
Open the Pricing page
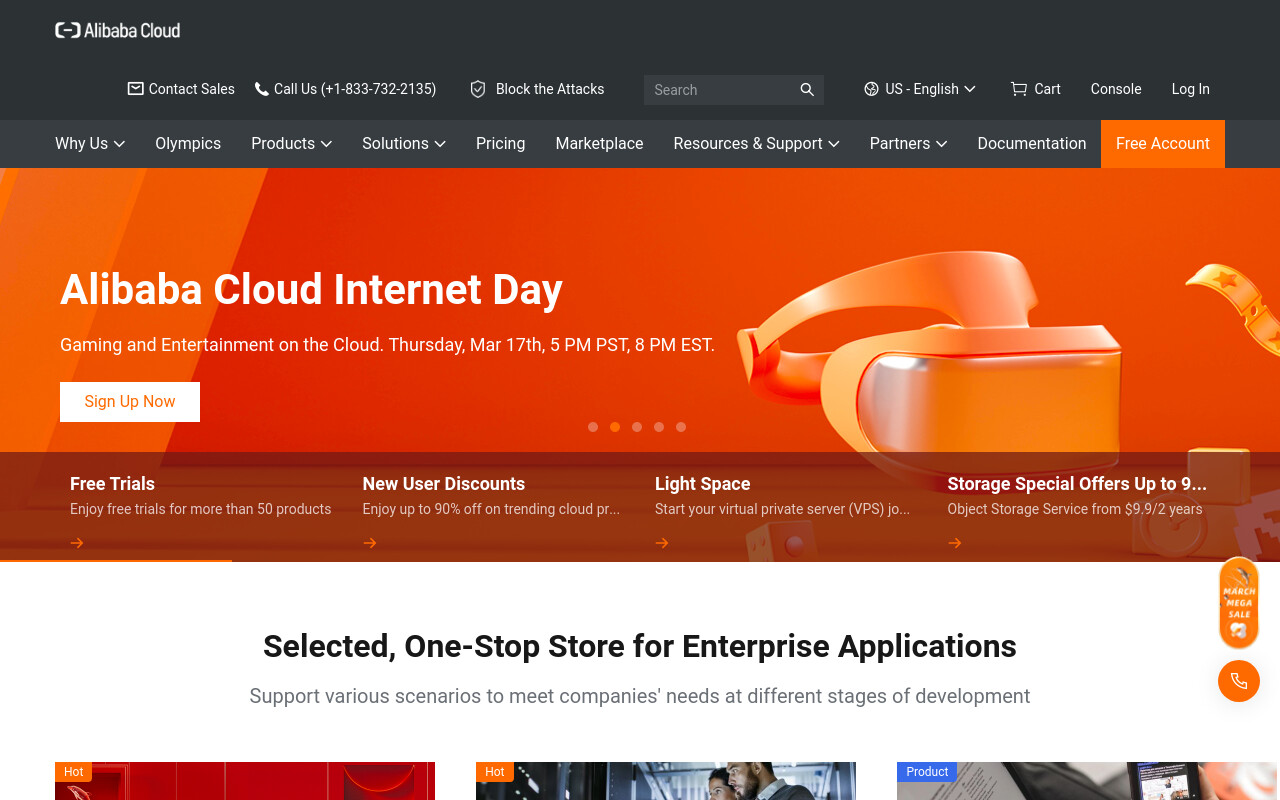pos(500,144)
